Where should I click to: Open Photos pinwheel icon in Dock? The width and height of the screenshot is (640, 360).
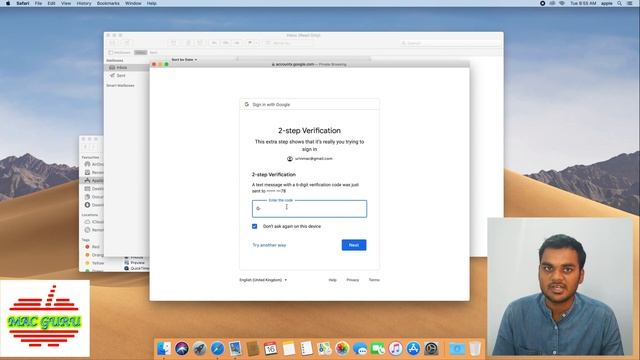pos(342,348)
